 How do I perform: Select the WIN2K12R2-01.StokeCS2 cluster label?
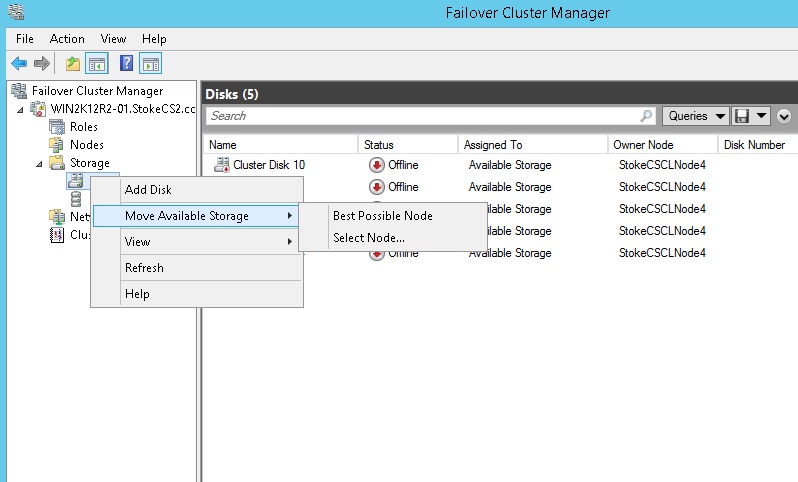(123, 109)
